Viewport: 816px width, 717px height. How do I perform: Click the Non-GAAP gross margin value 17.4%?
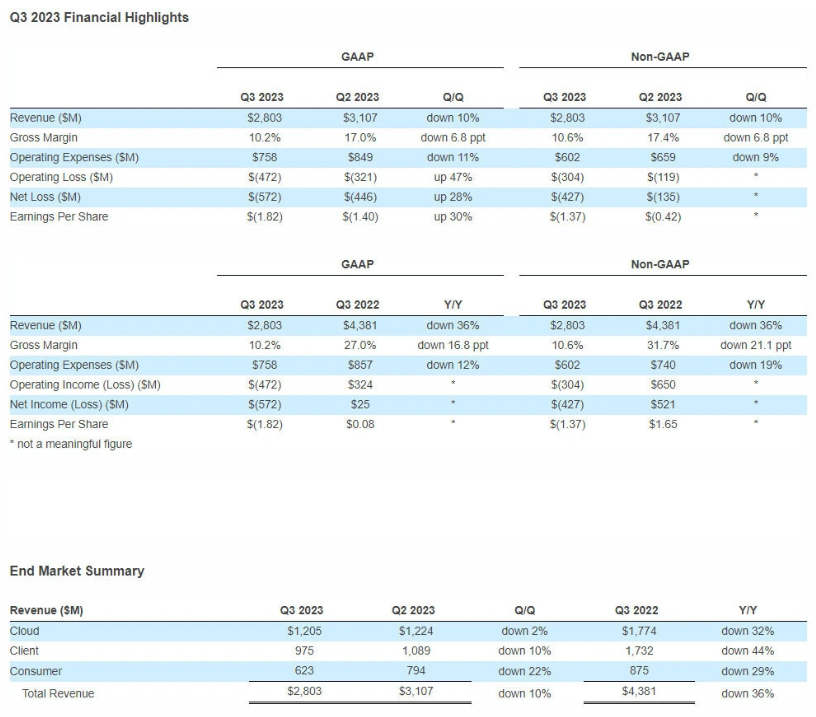pos(662,137)
